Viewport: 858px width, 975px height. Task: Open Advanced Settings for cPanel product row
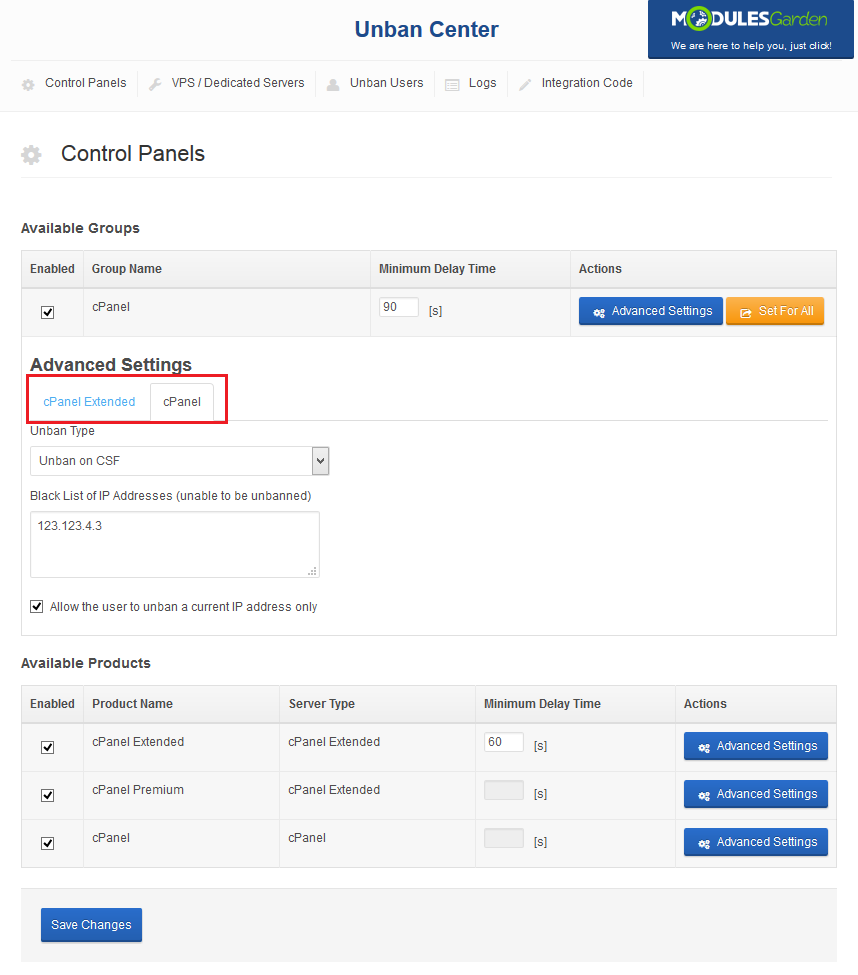pyautogui.click(x=755, y=842)
